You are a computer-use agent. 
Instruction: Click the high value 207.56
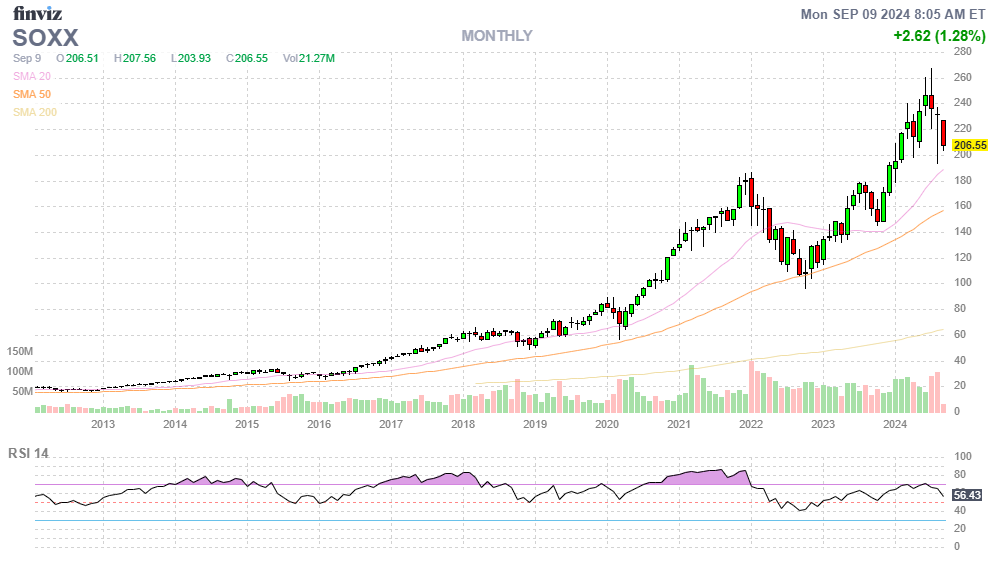(139, 58)
